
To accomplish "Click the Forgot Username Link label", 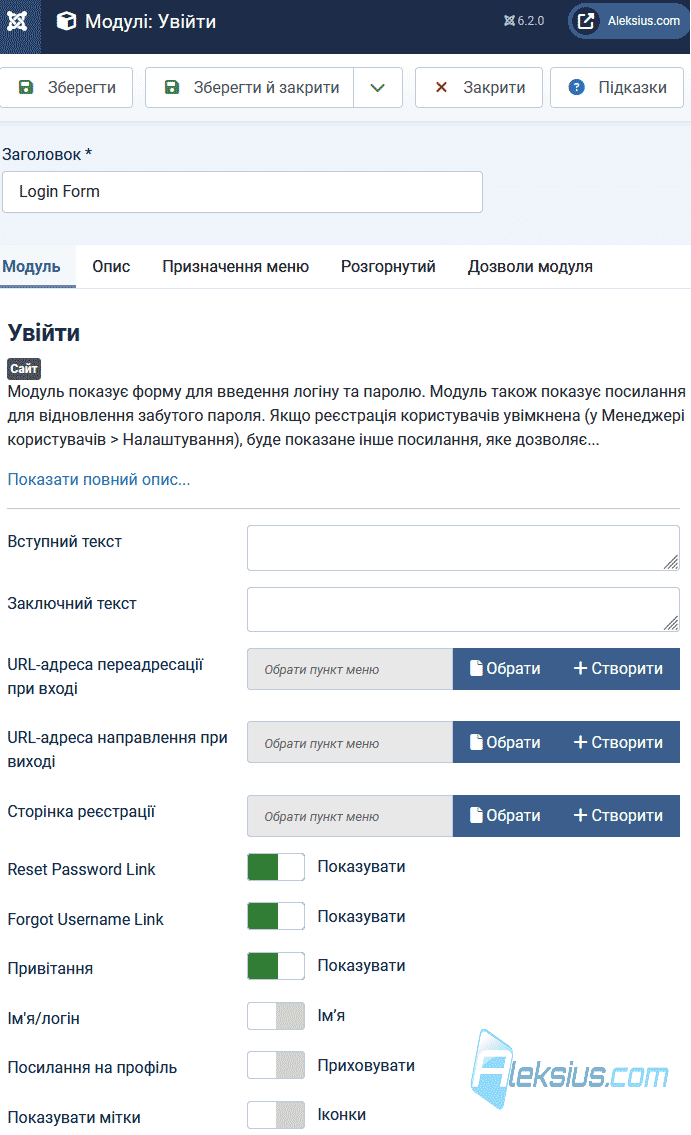I will pyautogui.click(x=85, y=919).
